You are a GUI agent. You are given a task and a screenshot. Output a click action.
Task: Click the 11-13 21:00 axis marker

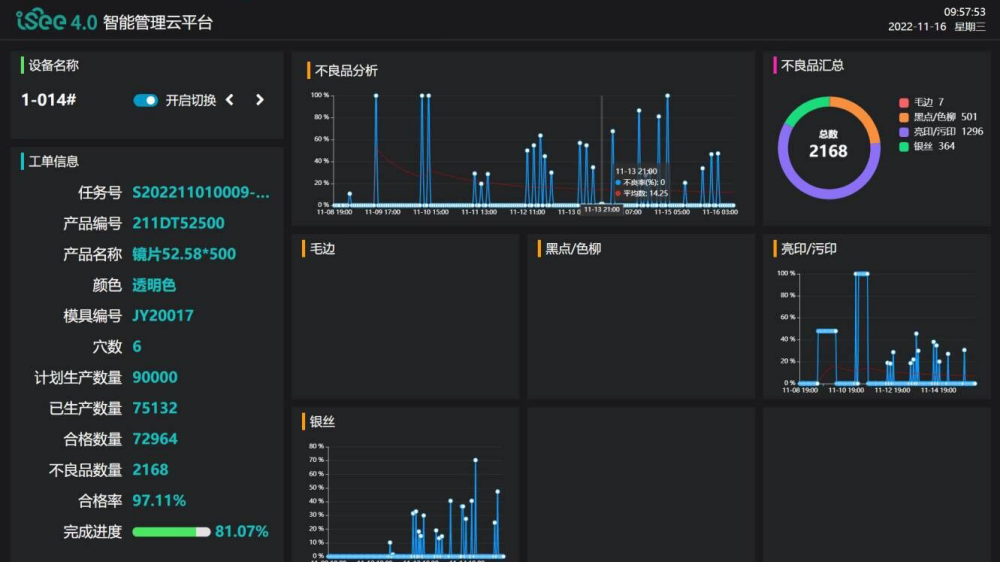(x=602, y=210)
